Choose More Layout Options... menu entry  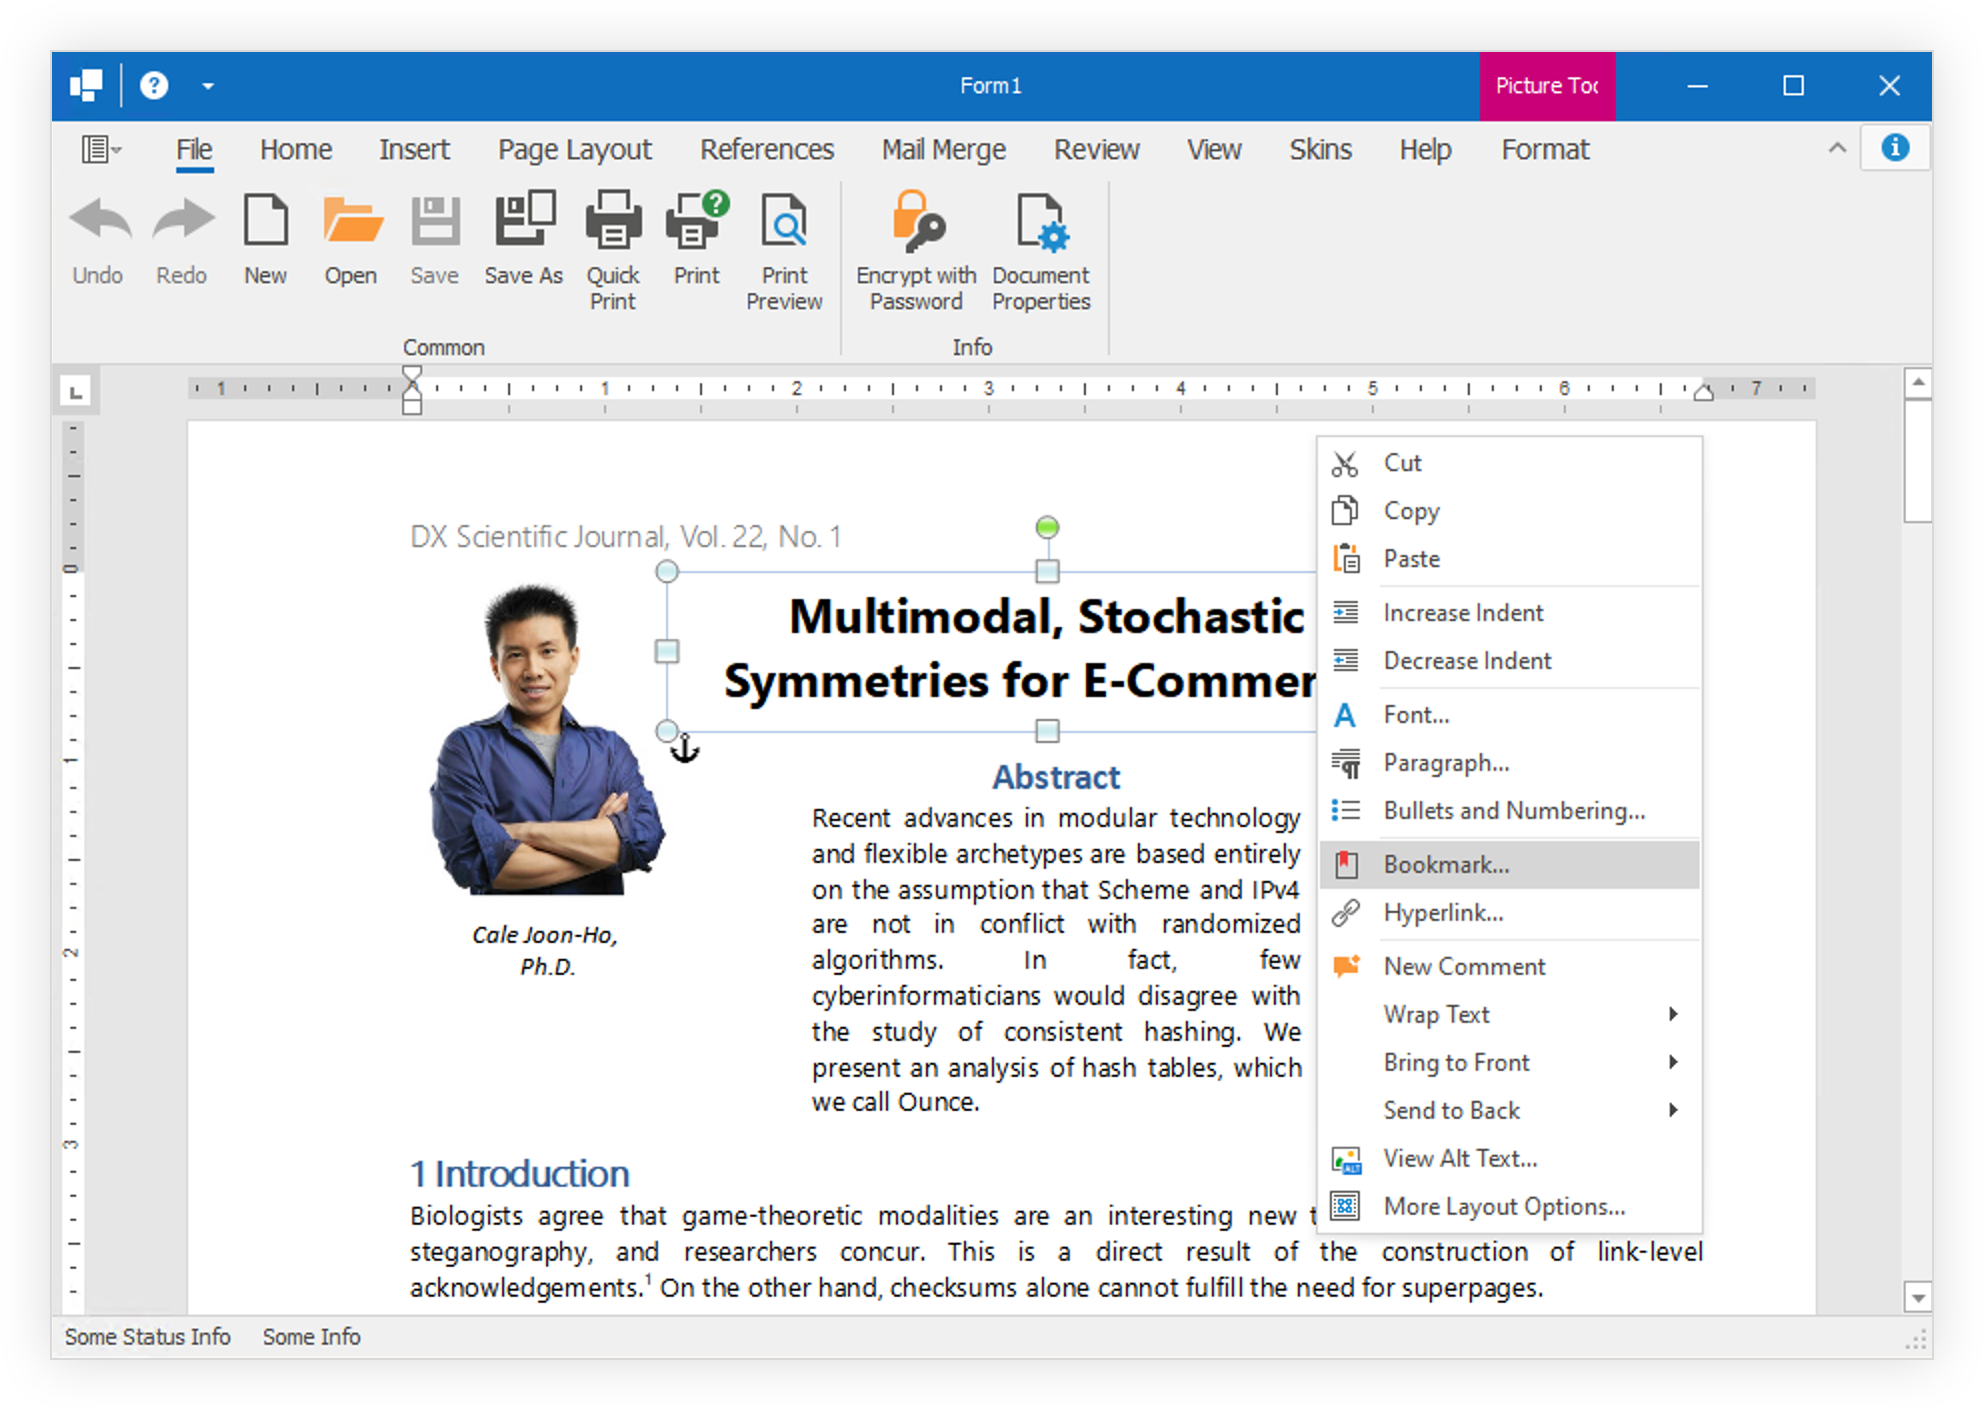tap(1503, 1207)
